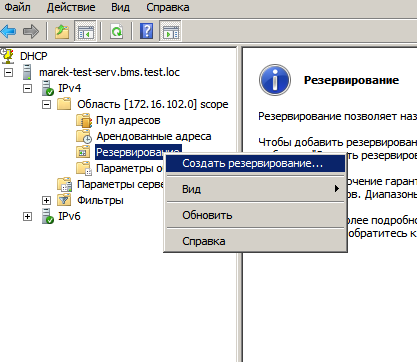Collapse the IPv4 node
Image resolution: width=417 pixels, height=362 pixels.
27,88
